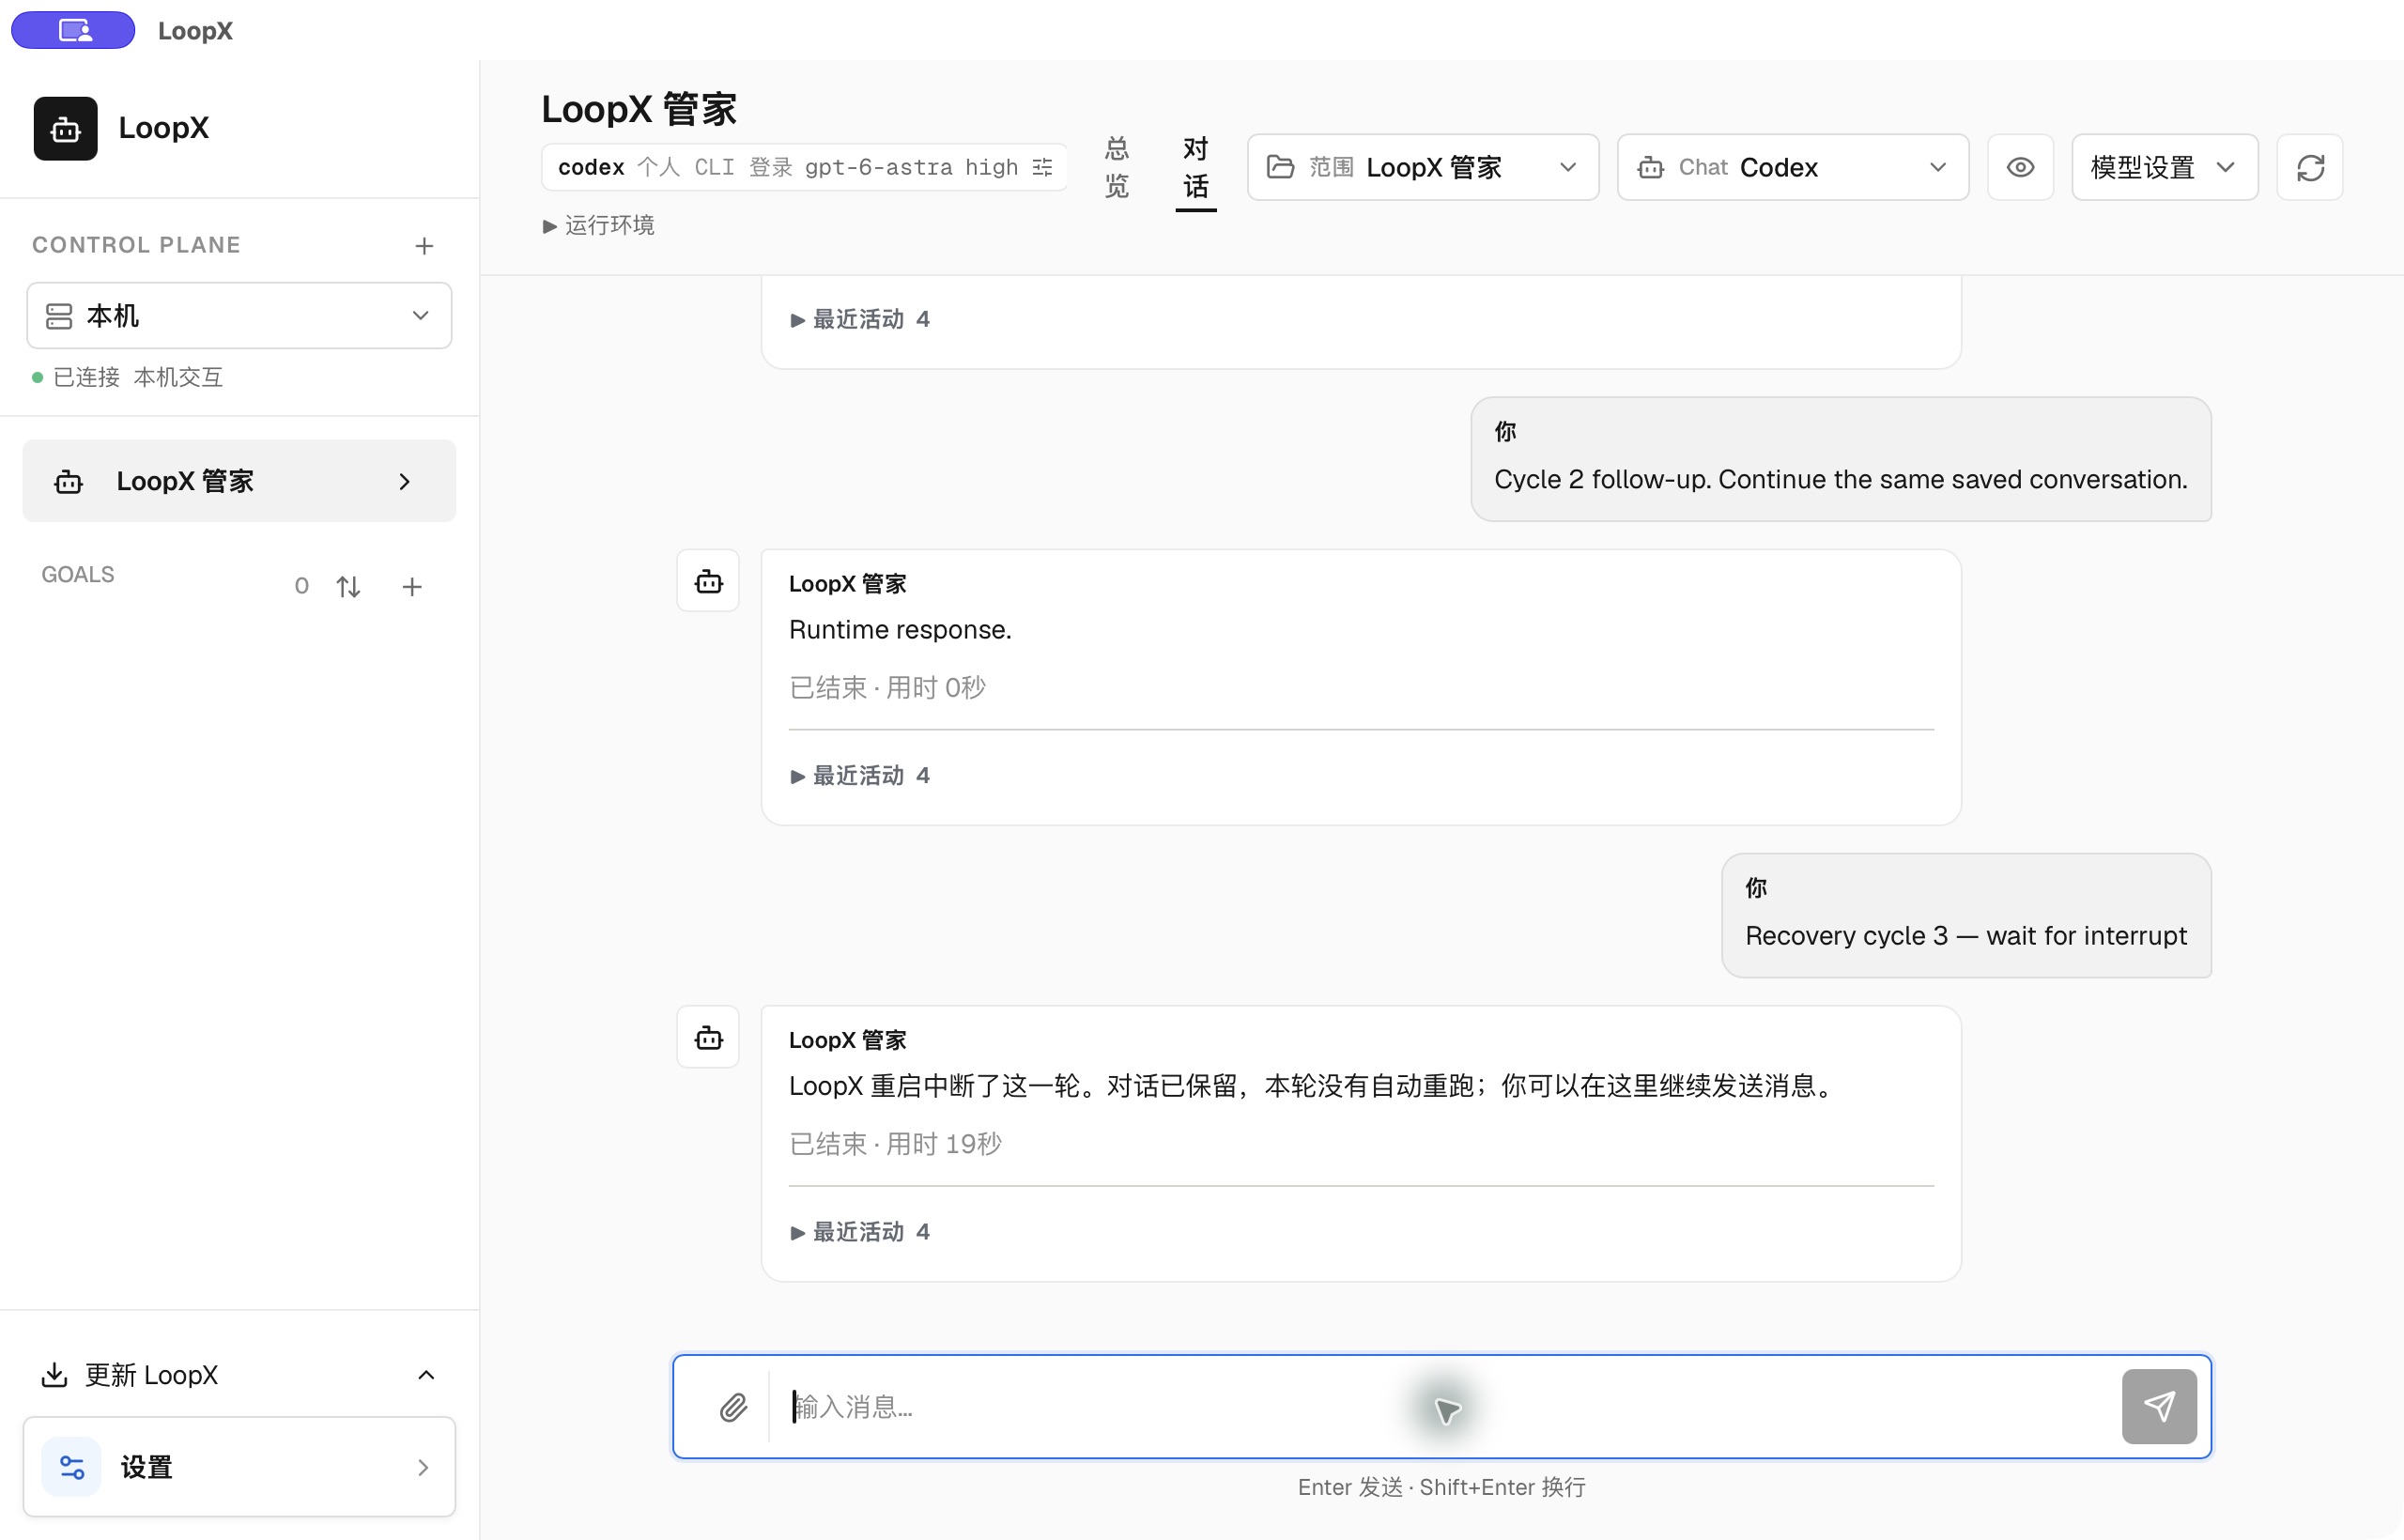Toggle the eye visibility button
Viewport: 2404px width, 1540px height.
click(2020, 167)
